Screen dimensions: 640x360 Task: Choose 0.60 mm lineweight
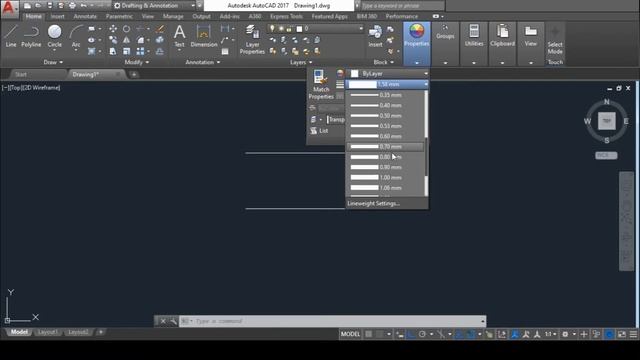click(x=386, y=136)
